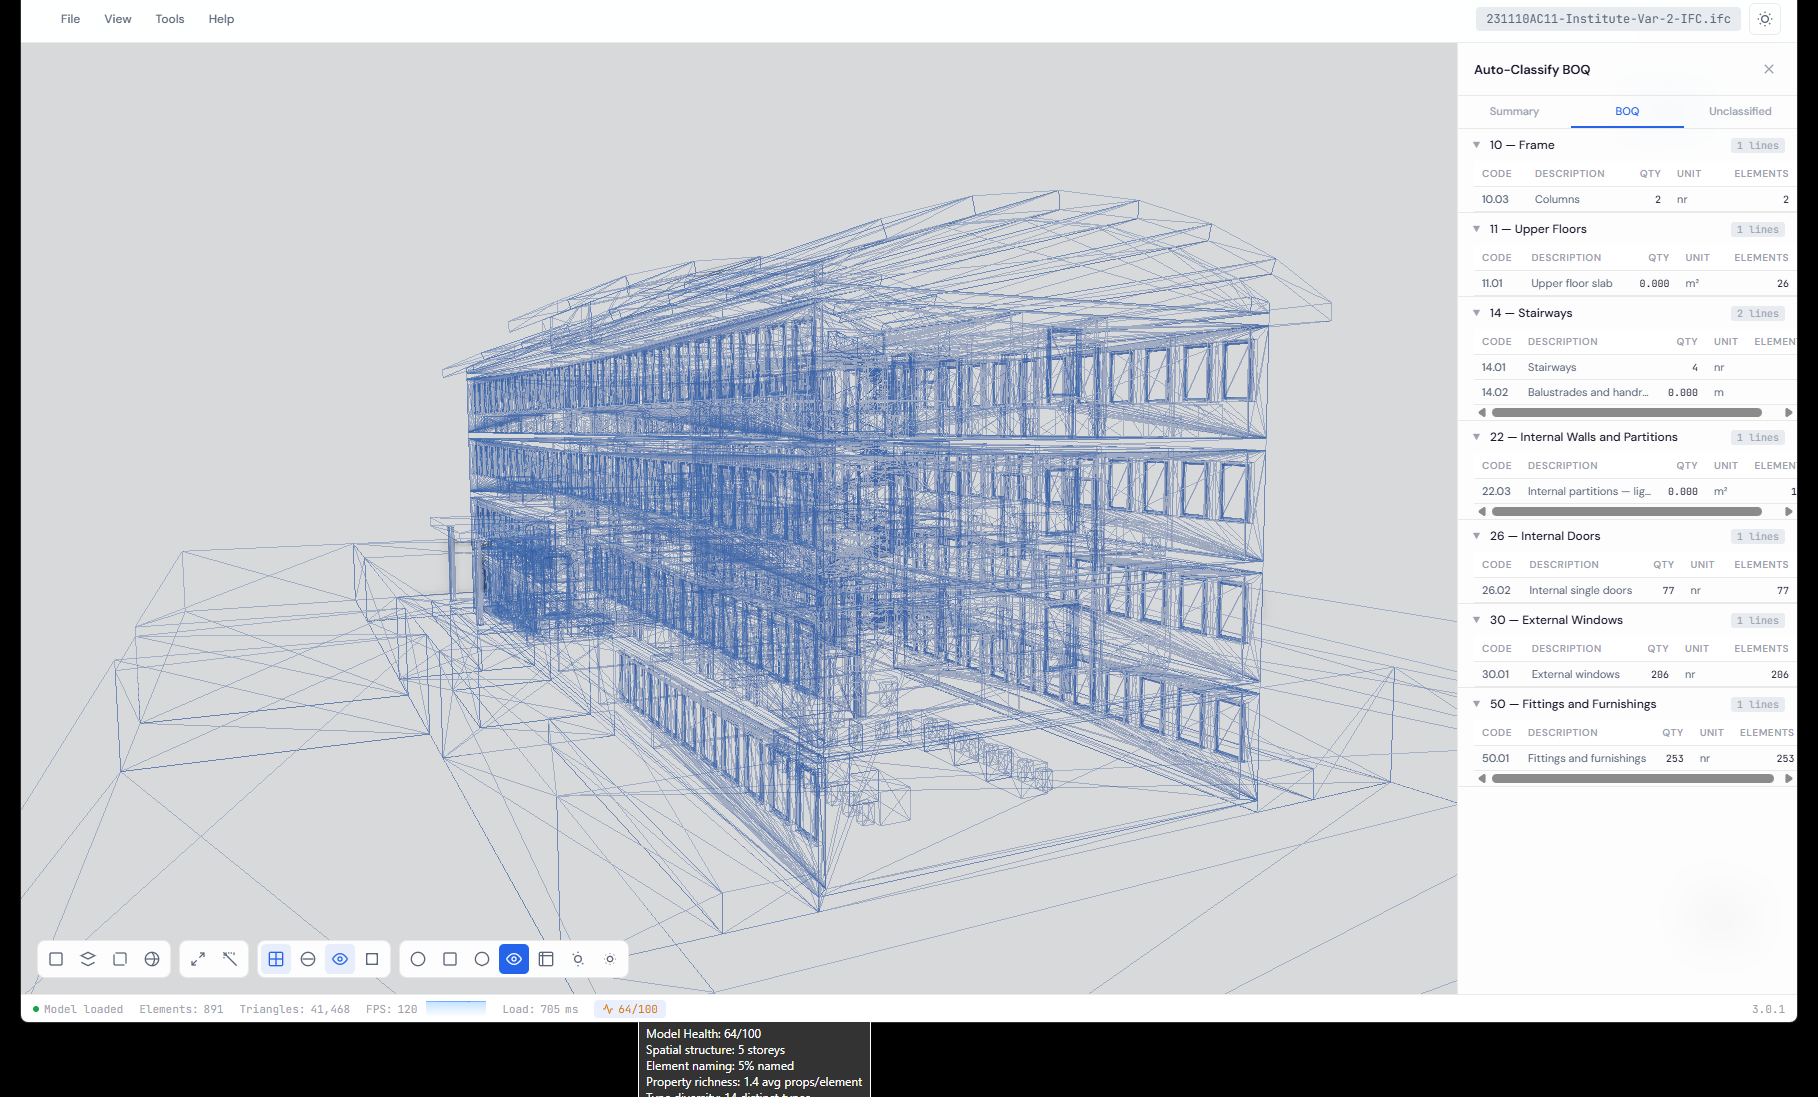Select the 30.01 External windows row
1818x1097 pixels.
[x=1635, y=674]
